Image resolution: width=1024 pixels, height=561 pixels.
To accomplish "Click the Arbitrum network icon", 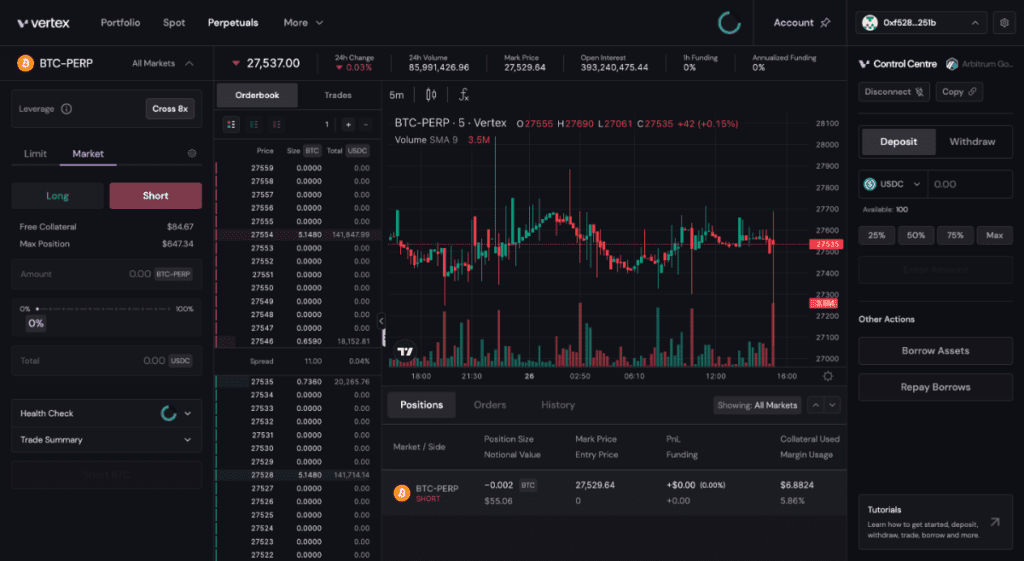I will [952, 64].
